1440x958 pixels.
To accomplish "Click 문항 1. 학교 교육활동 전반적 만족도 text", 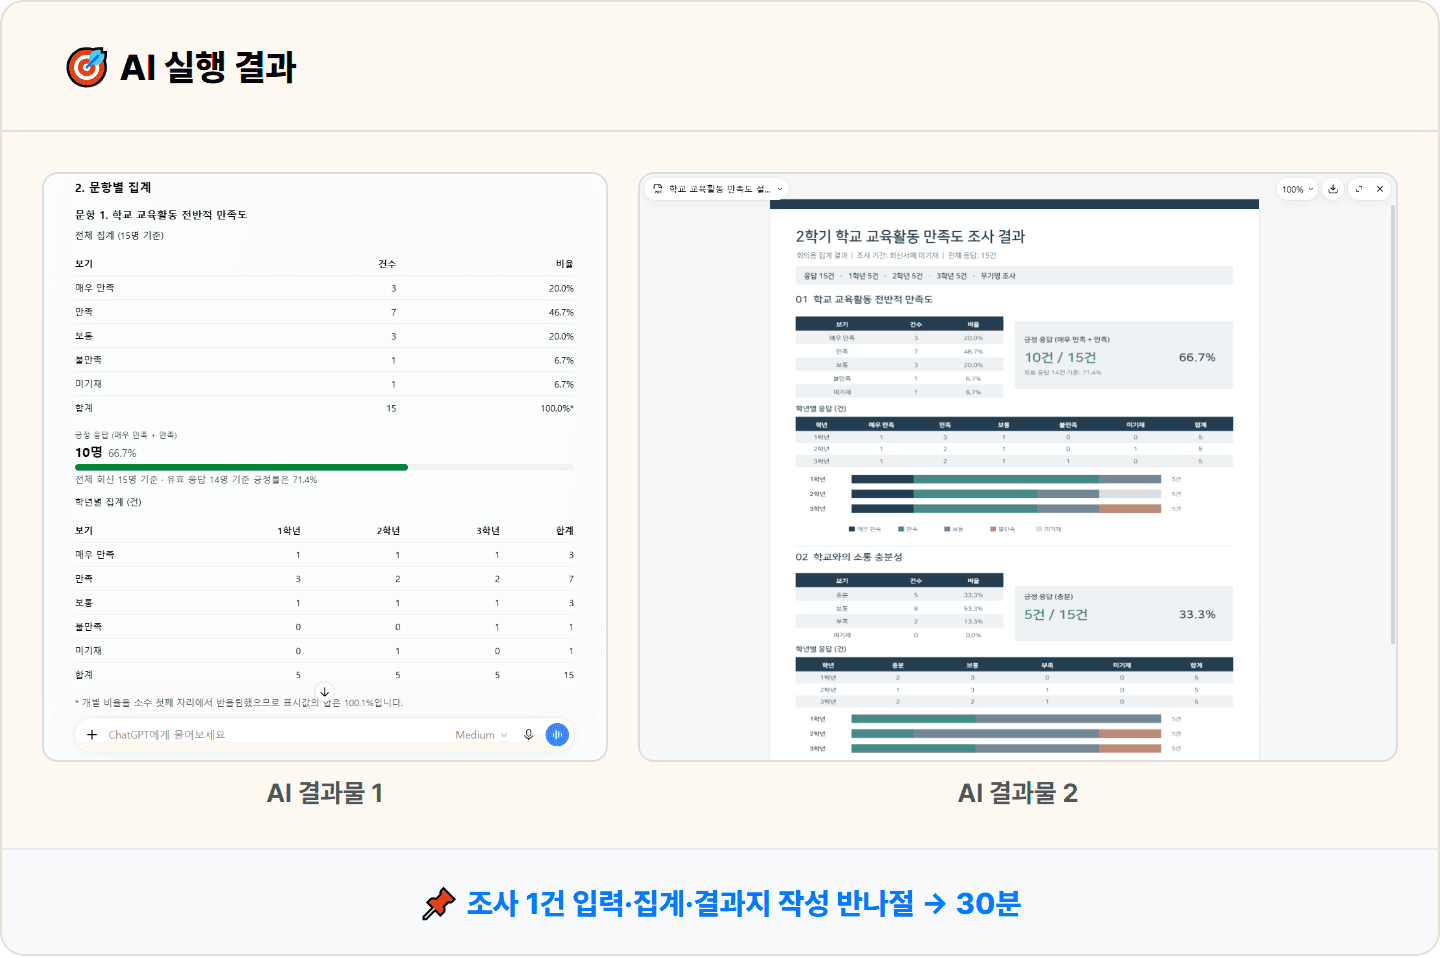I will [x=161, y=215].
